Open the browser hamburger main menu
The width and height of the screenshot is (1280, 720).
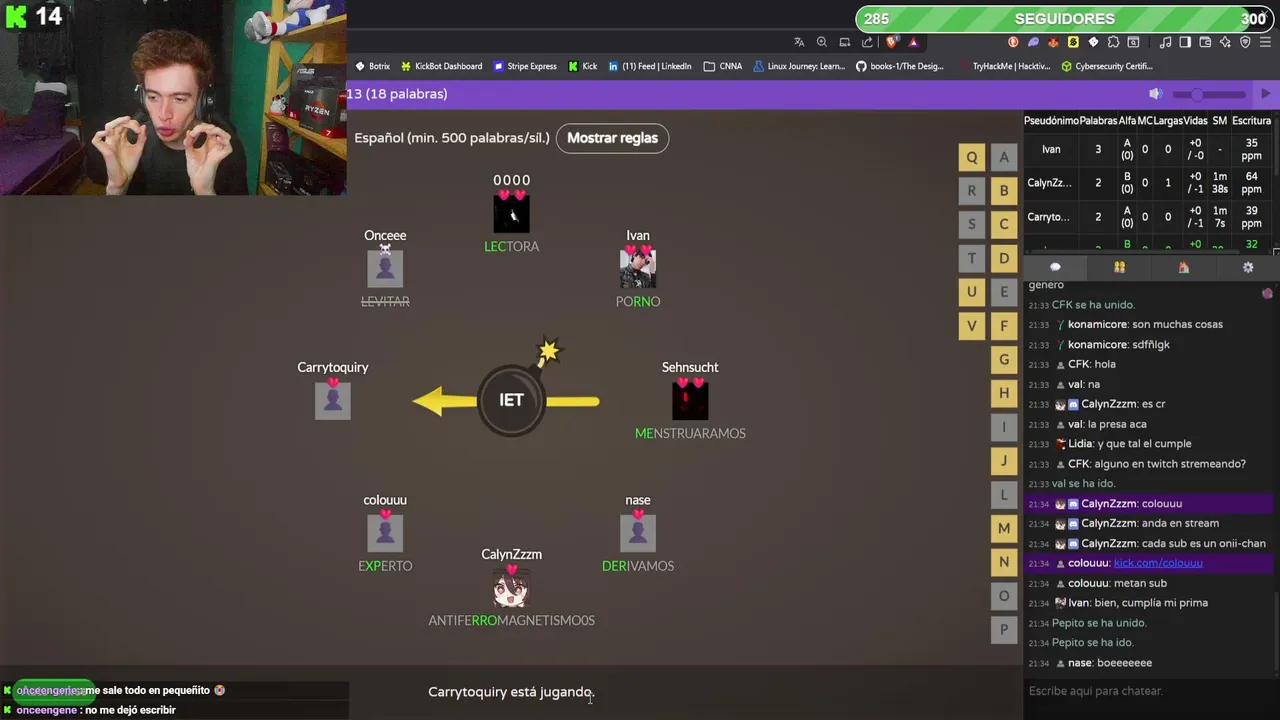pos(1265,42)
